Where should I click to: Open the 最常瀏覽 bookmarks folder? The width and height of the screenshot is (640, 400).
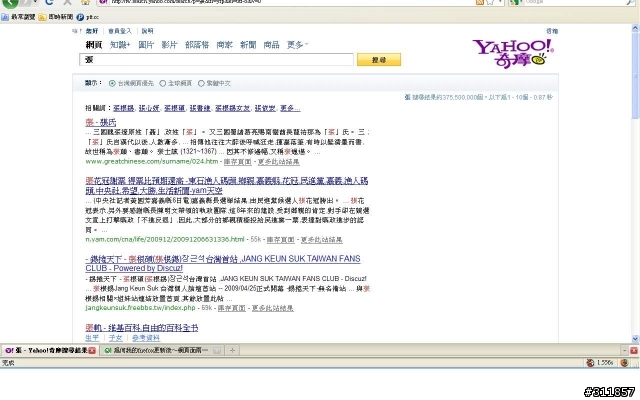click(18, 17)
